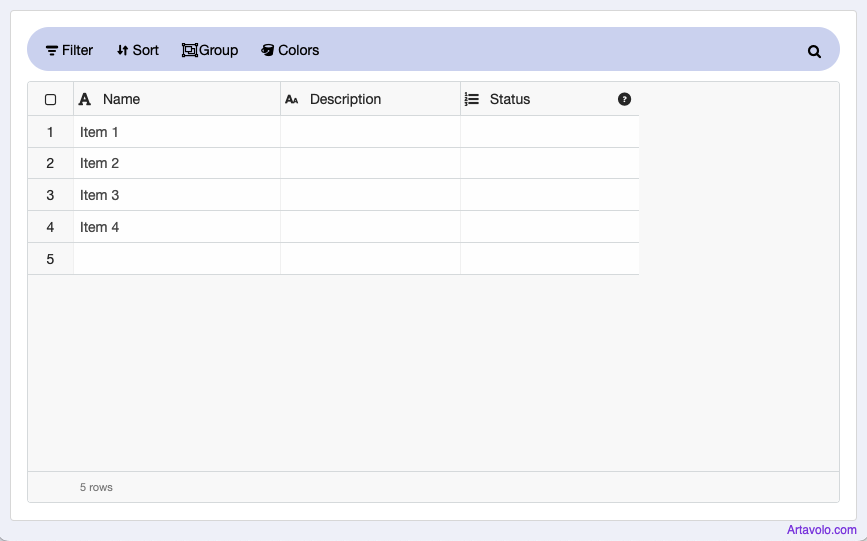Click the Description cell in row 5
This screenshot has height=541, width=867.
pyautogui.click(x=370, y=259)
